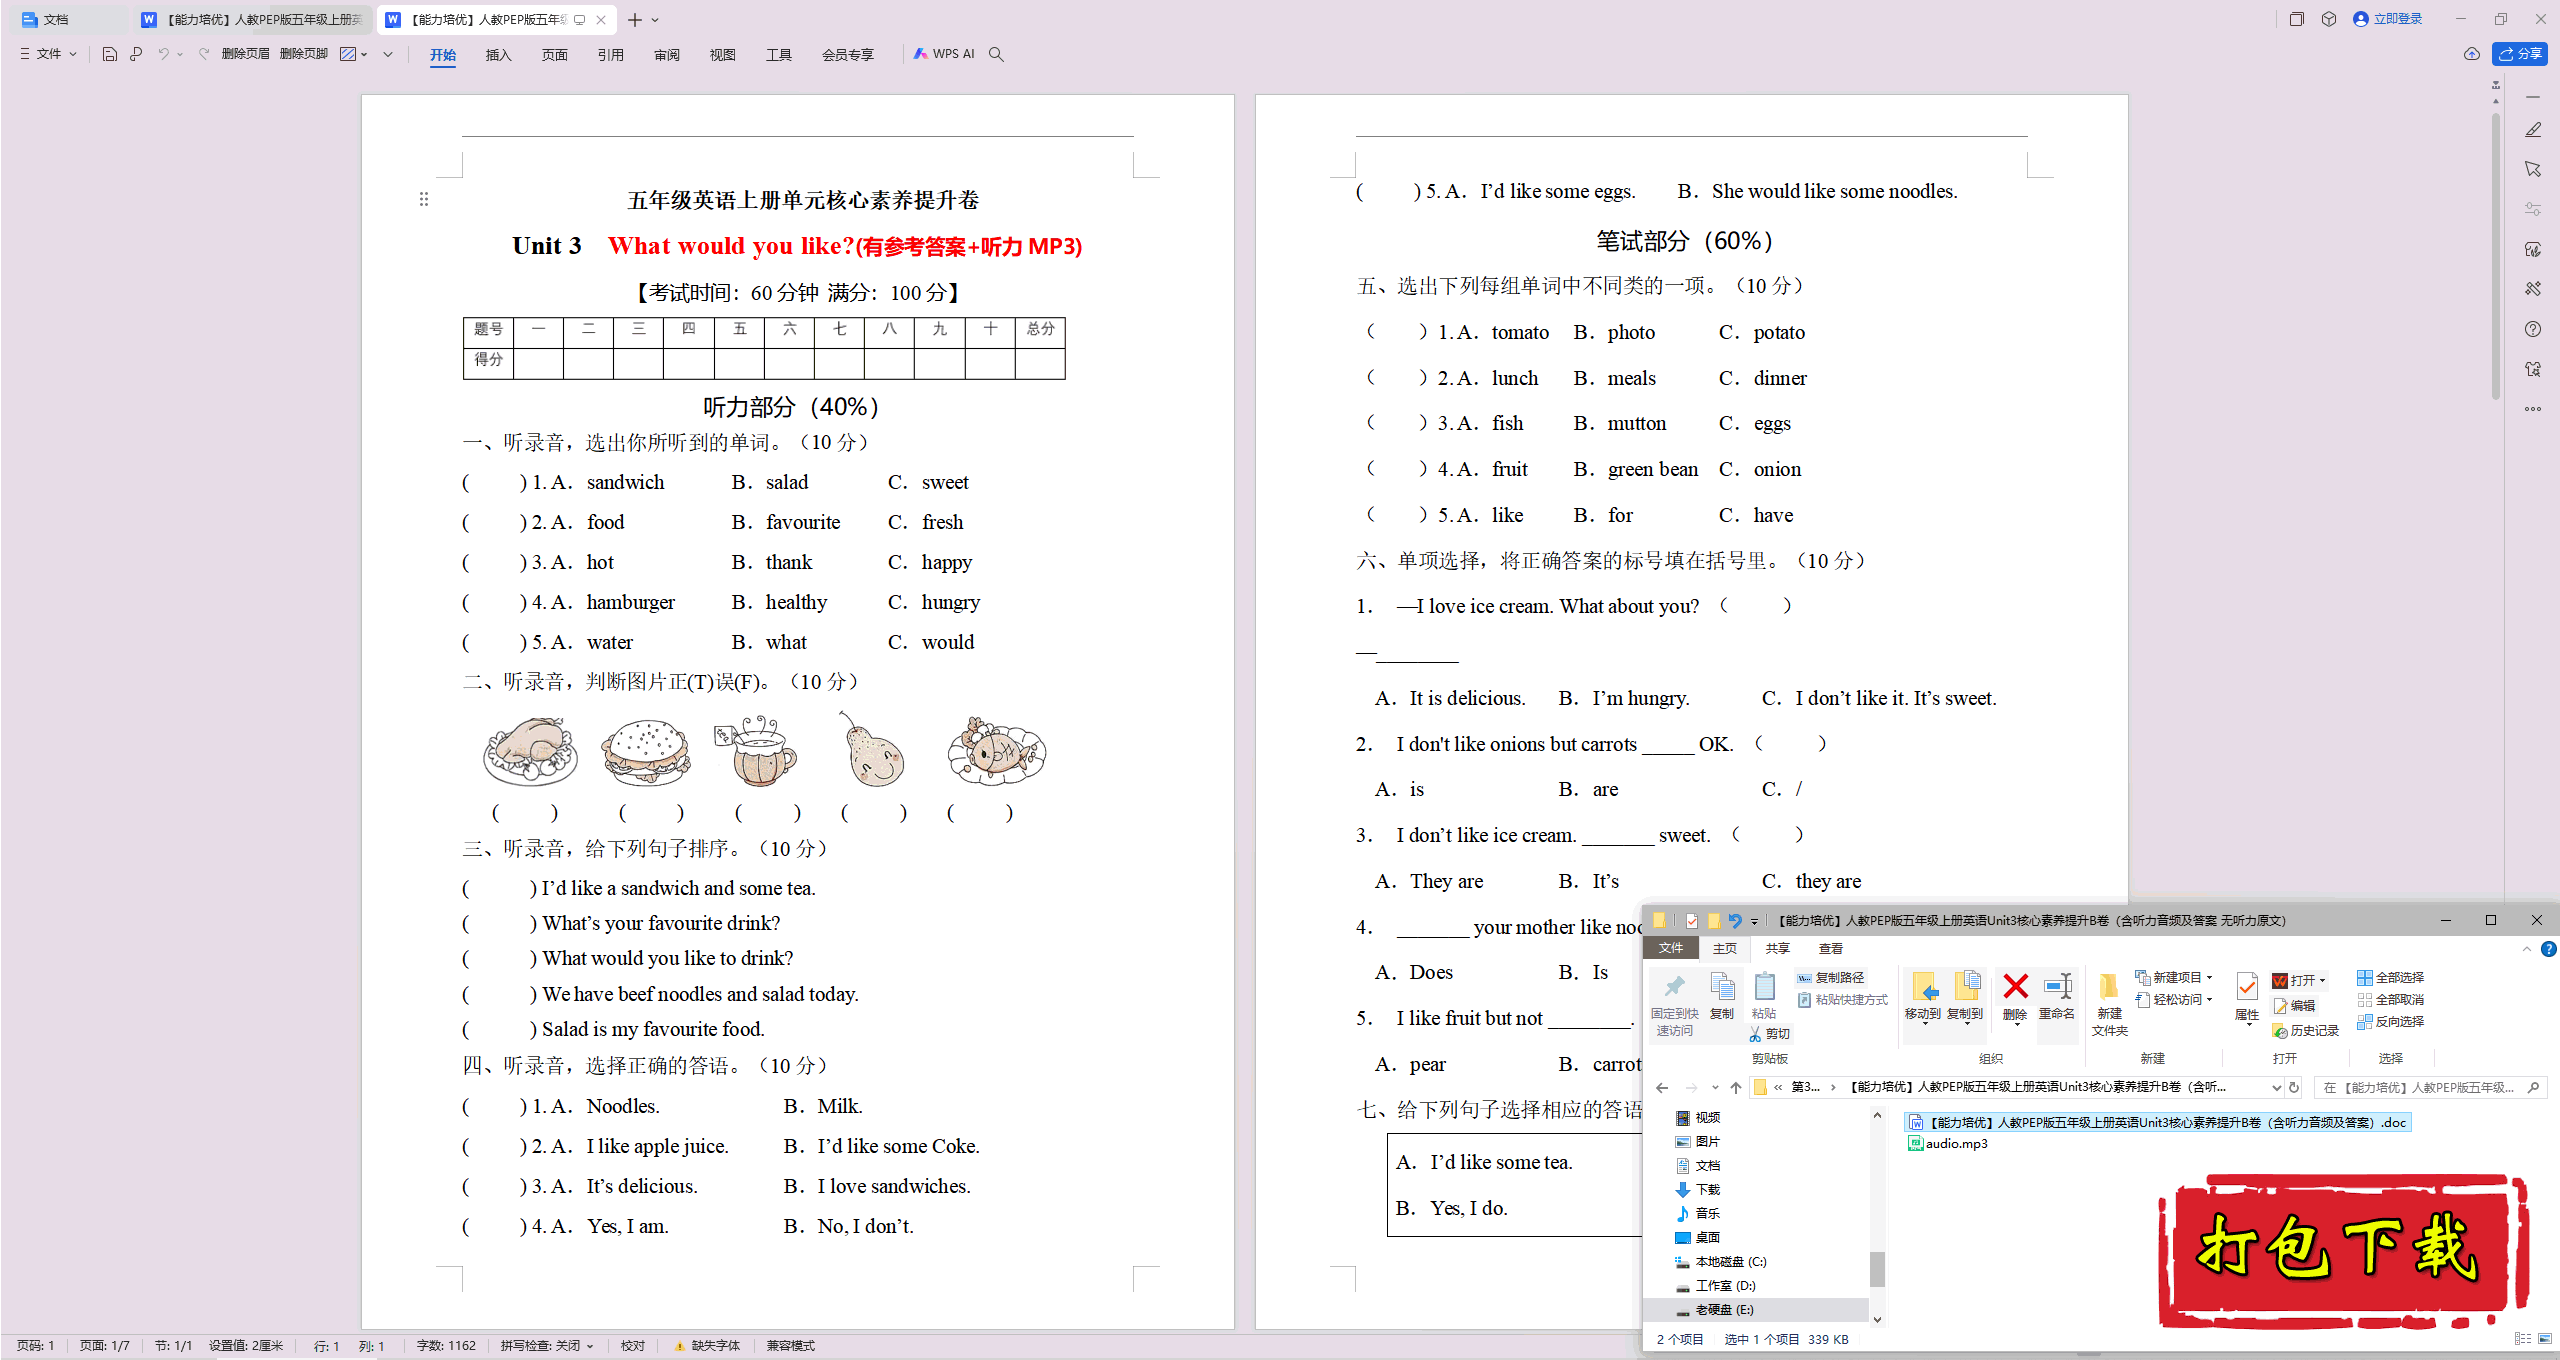Viewport: 2560px width, 1360px height.
Task: Open the 会员专享 tab
Action: [x=847, y=55]
